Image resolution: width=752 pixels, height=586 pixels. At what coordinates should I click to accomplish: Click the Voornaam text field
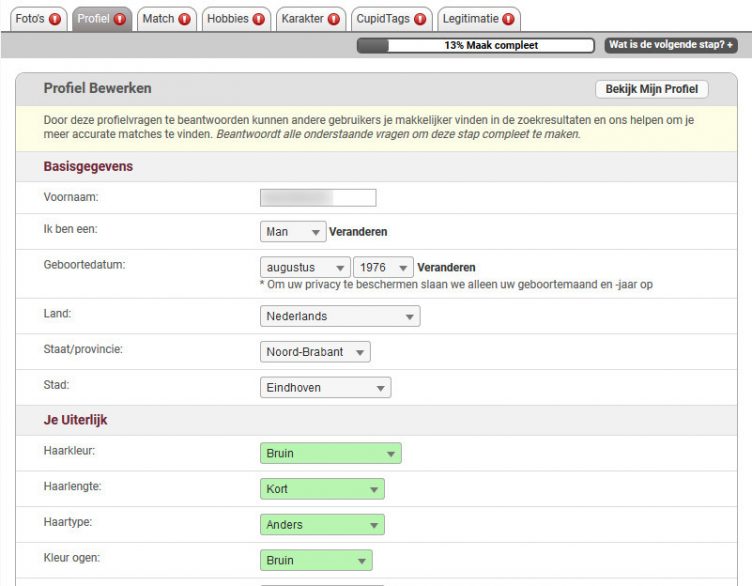pos(318,197)
